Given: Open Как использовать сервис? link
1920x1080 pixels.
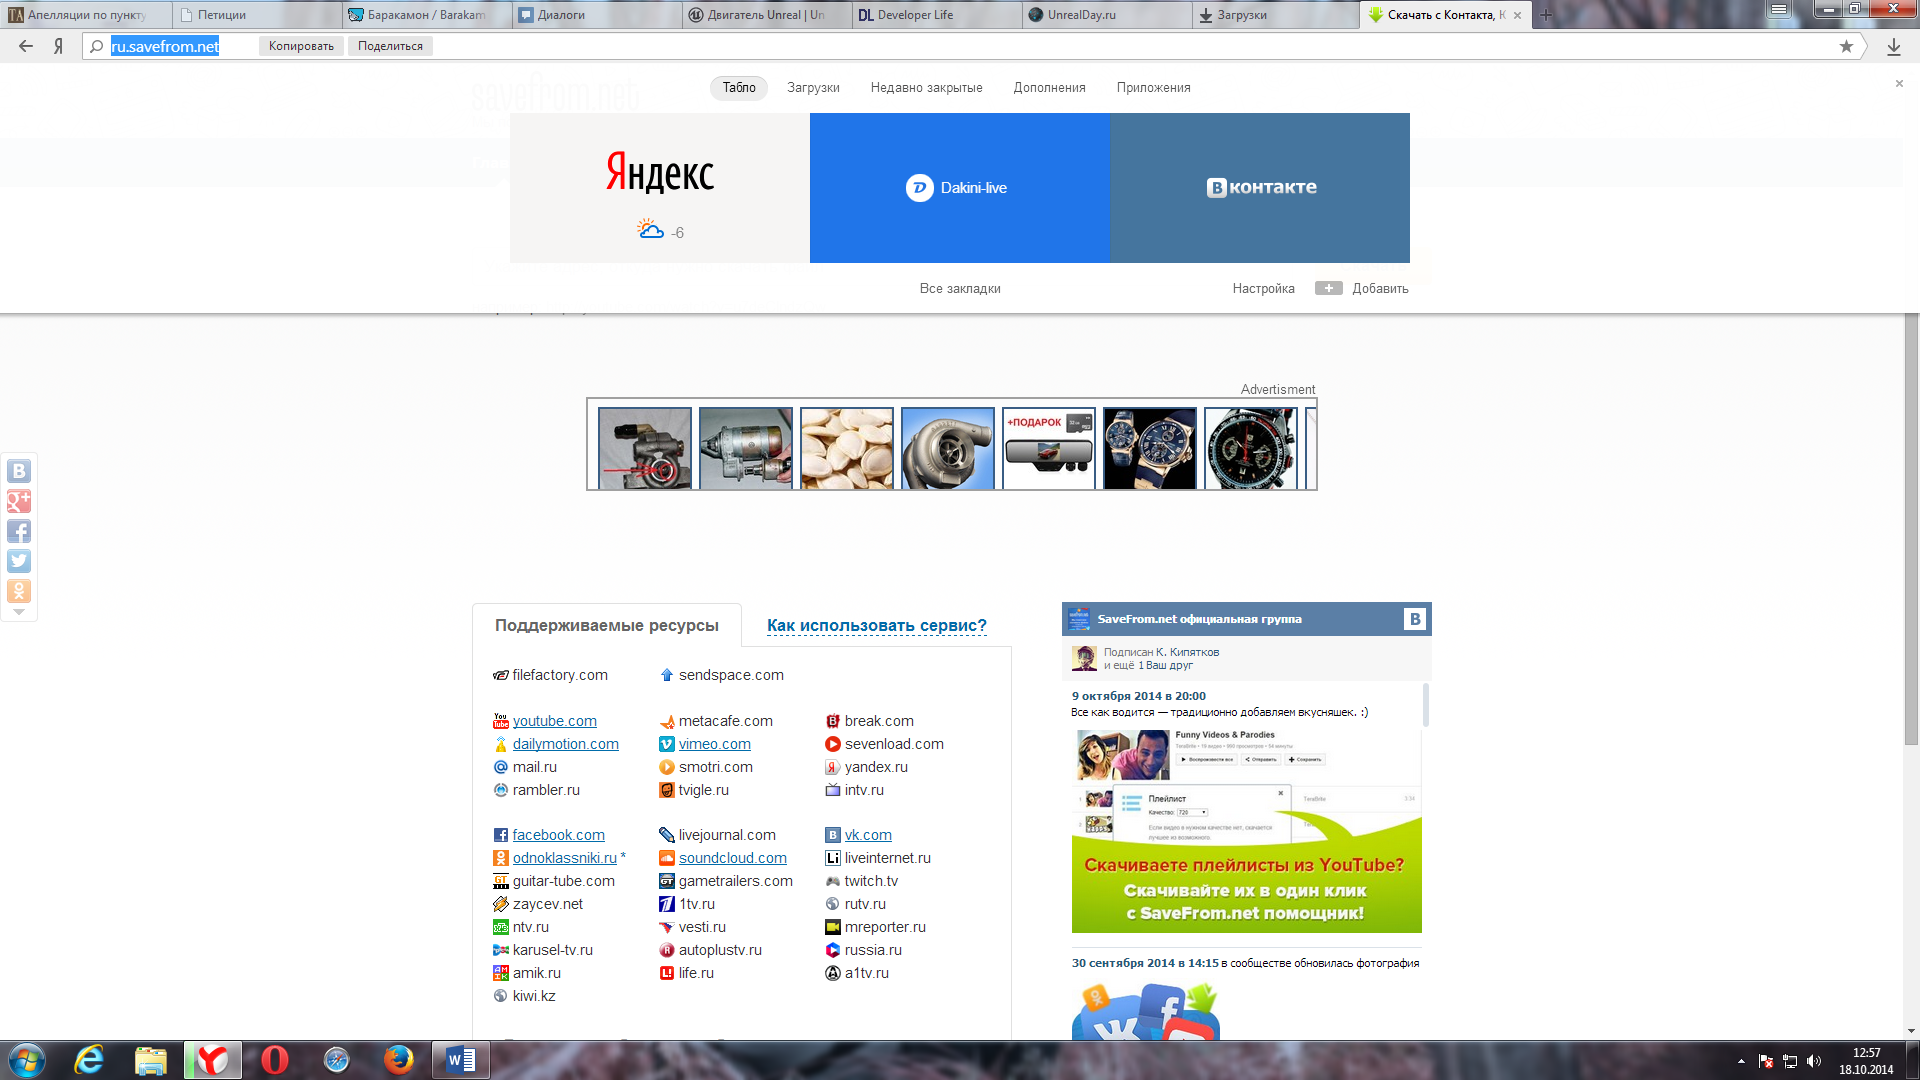Looking at the screenshot, I should 876,625.
